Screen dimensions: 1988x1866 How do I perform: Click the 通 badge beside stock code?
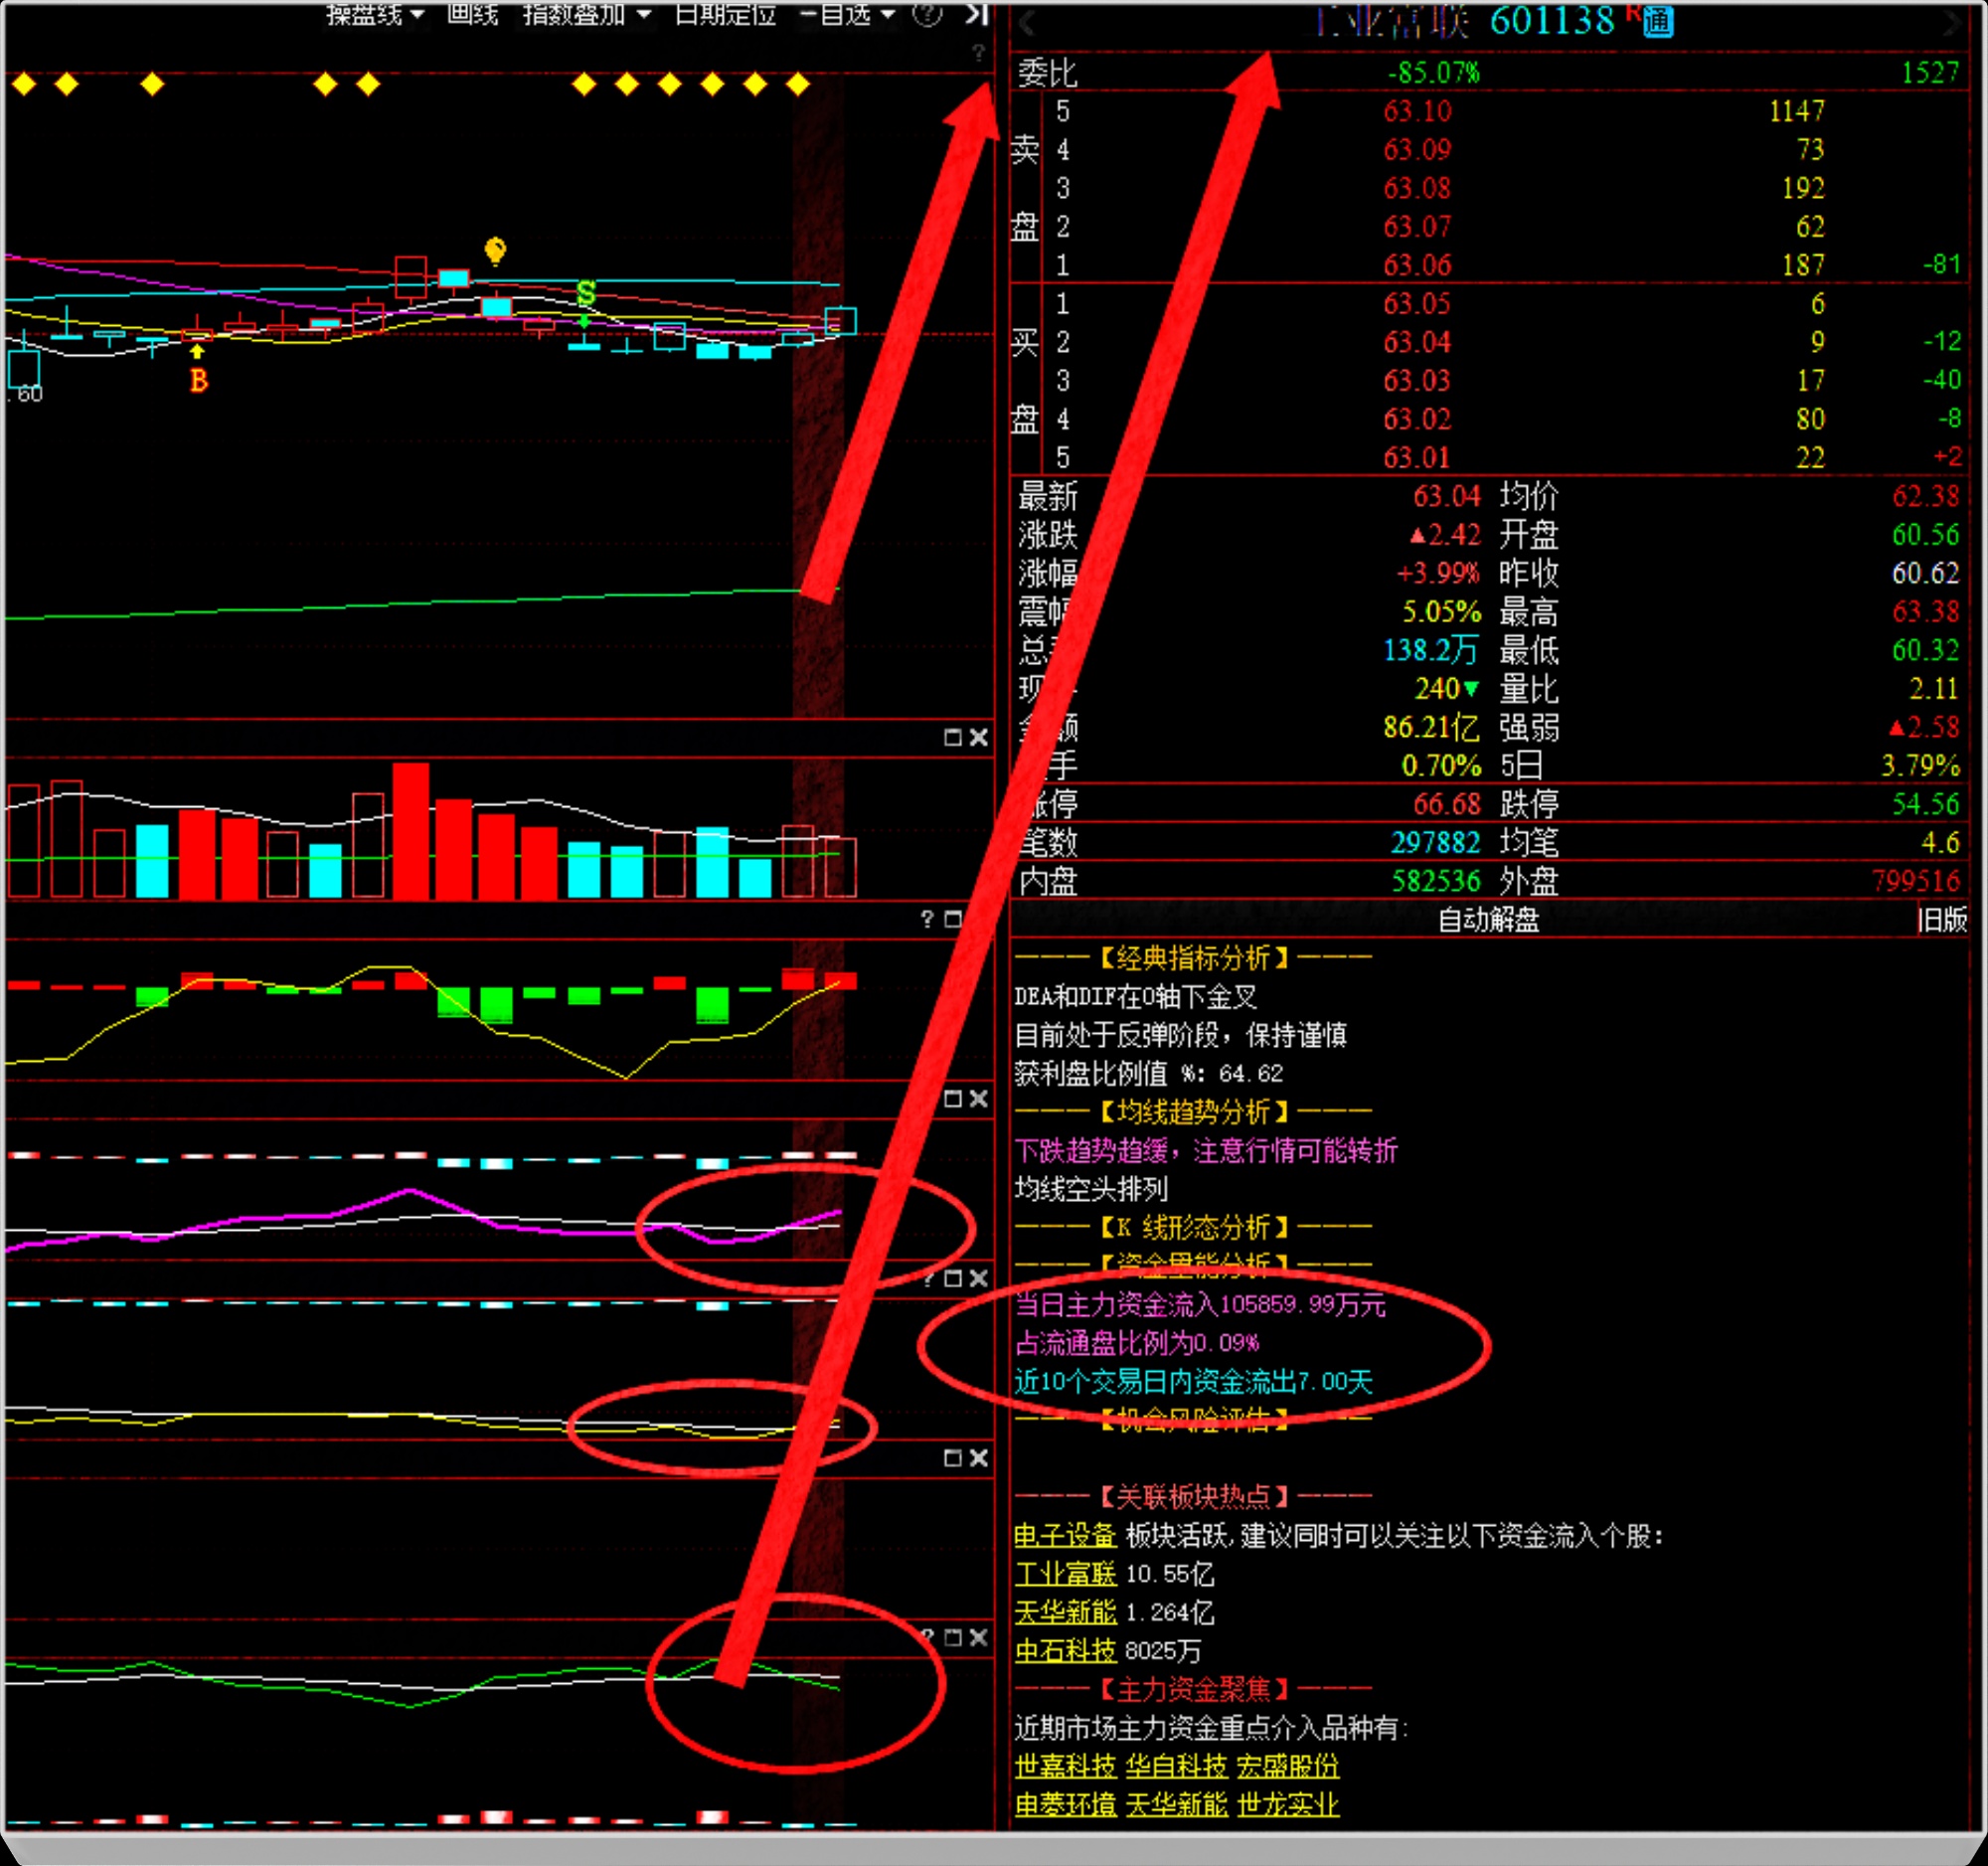pos(1658,20)
